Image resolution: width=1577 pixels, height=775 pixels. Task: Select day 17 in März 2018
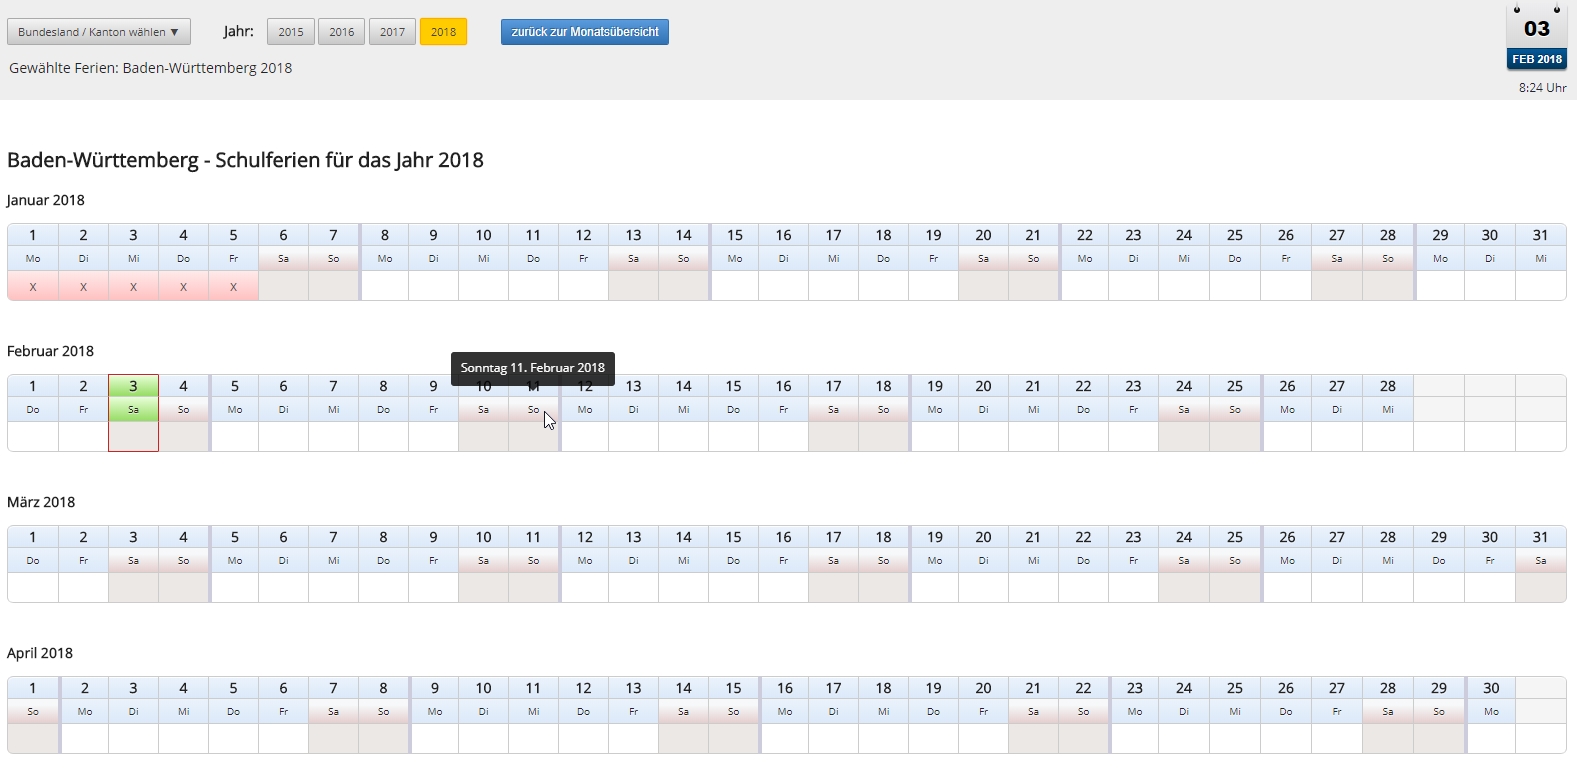tap(833, 537)
